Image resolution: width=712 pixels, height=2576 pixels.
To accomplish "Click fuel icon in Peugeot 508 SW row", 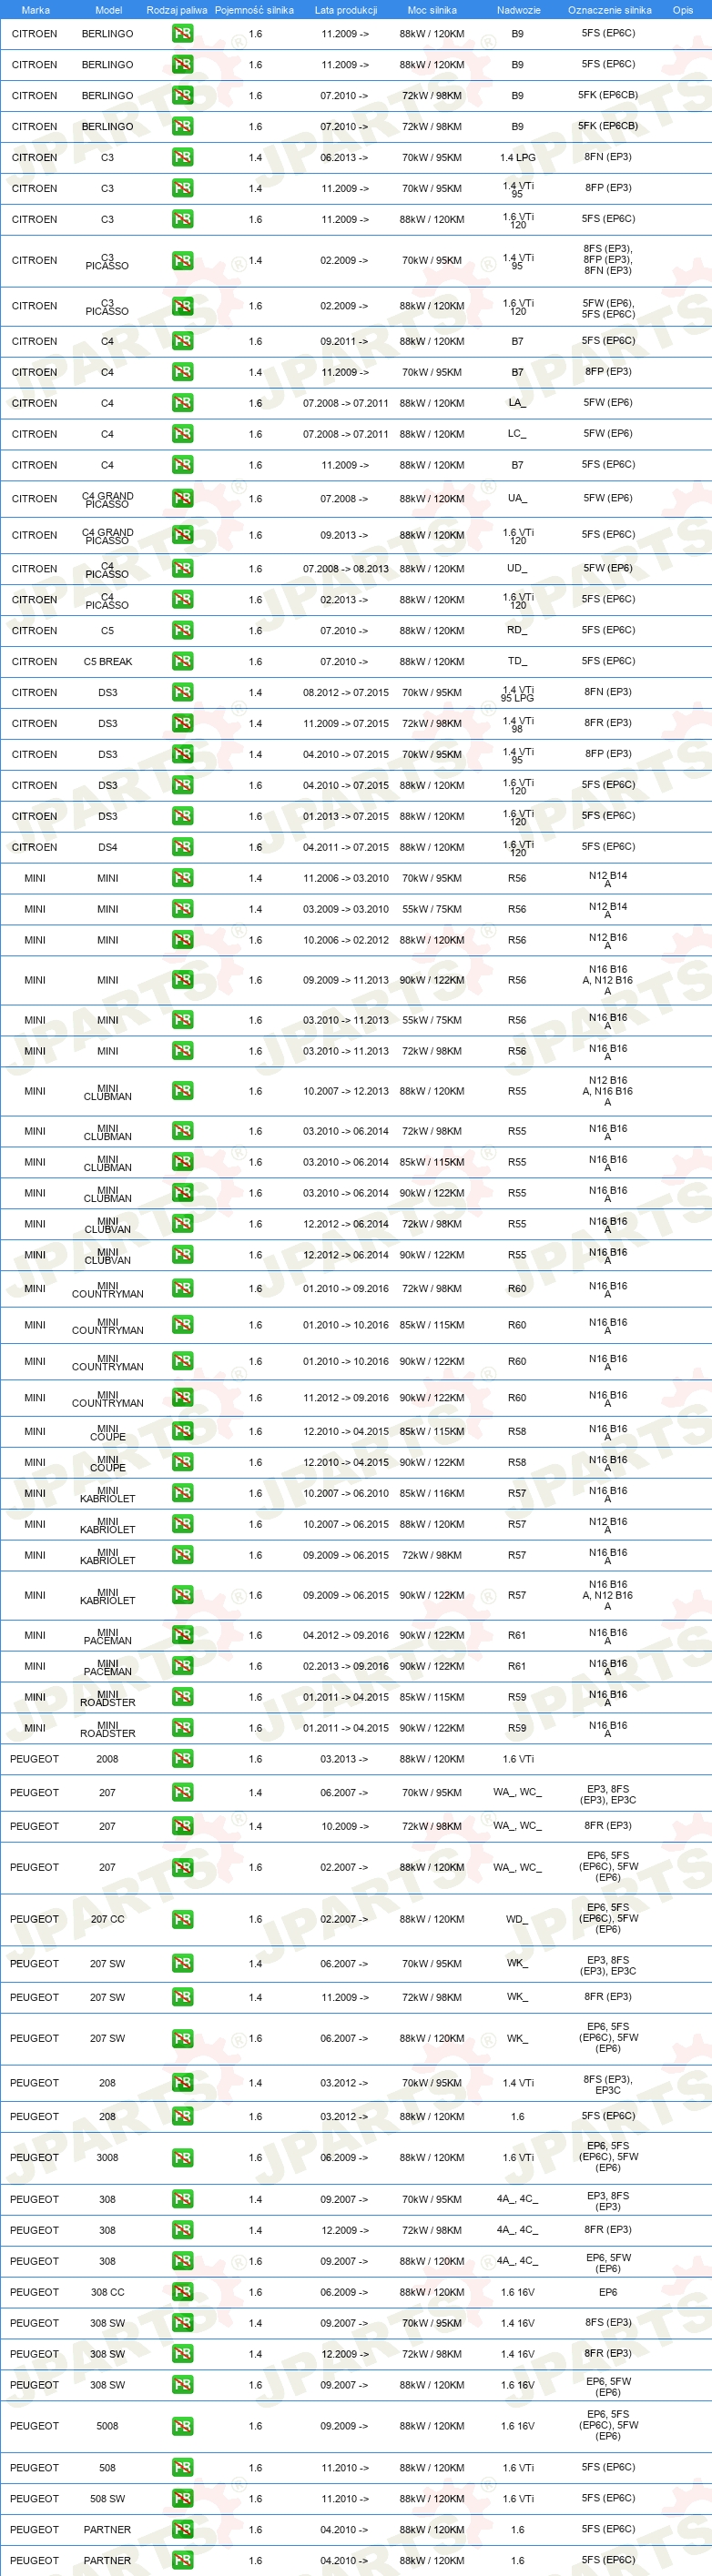I will [182, 2499].
